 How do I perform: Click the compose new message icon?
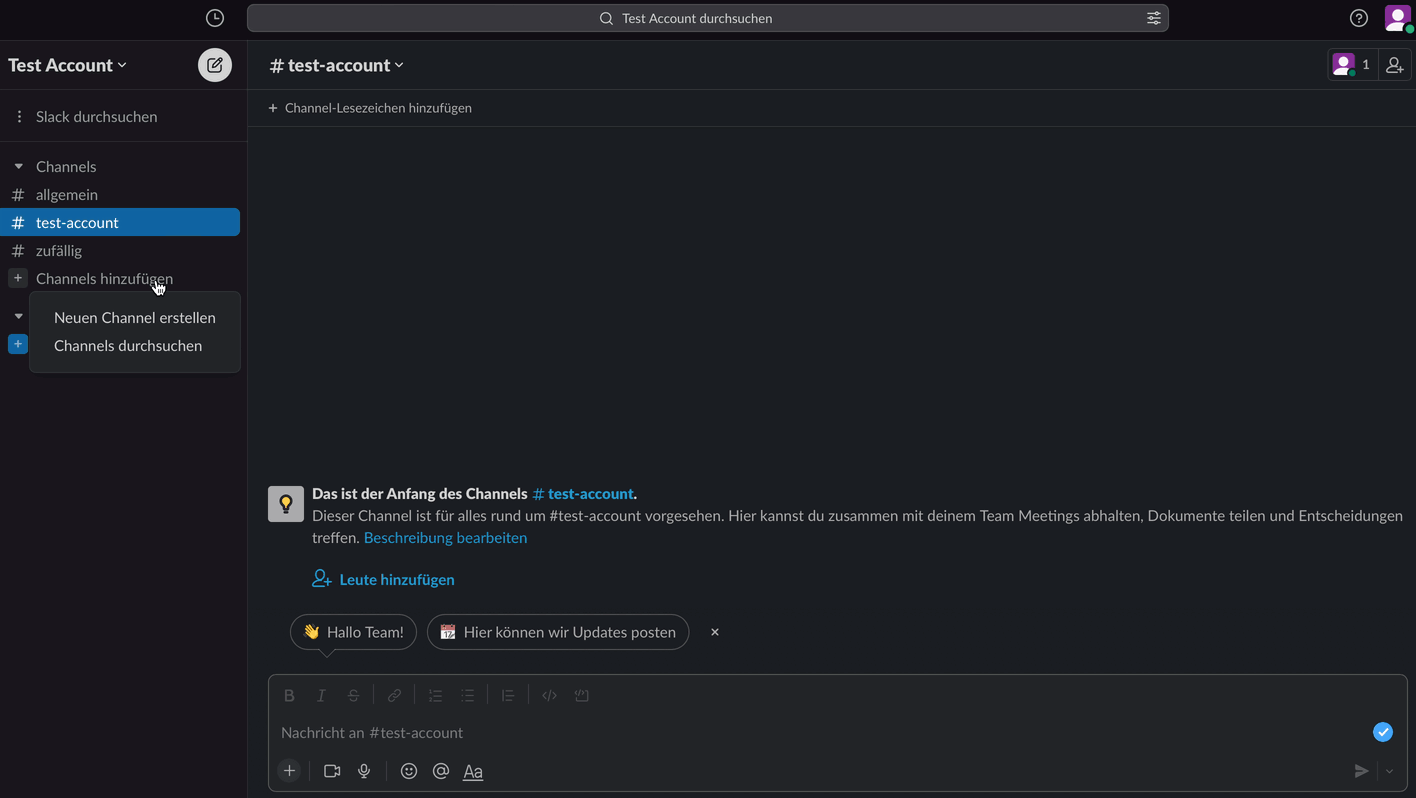pos(214,65)
